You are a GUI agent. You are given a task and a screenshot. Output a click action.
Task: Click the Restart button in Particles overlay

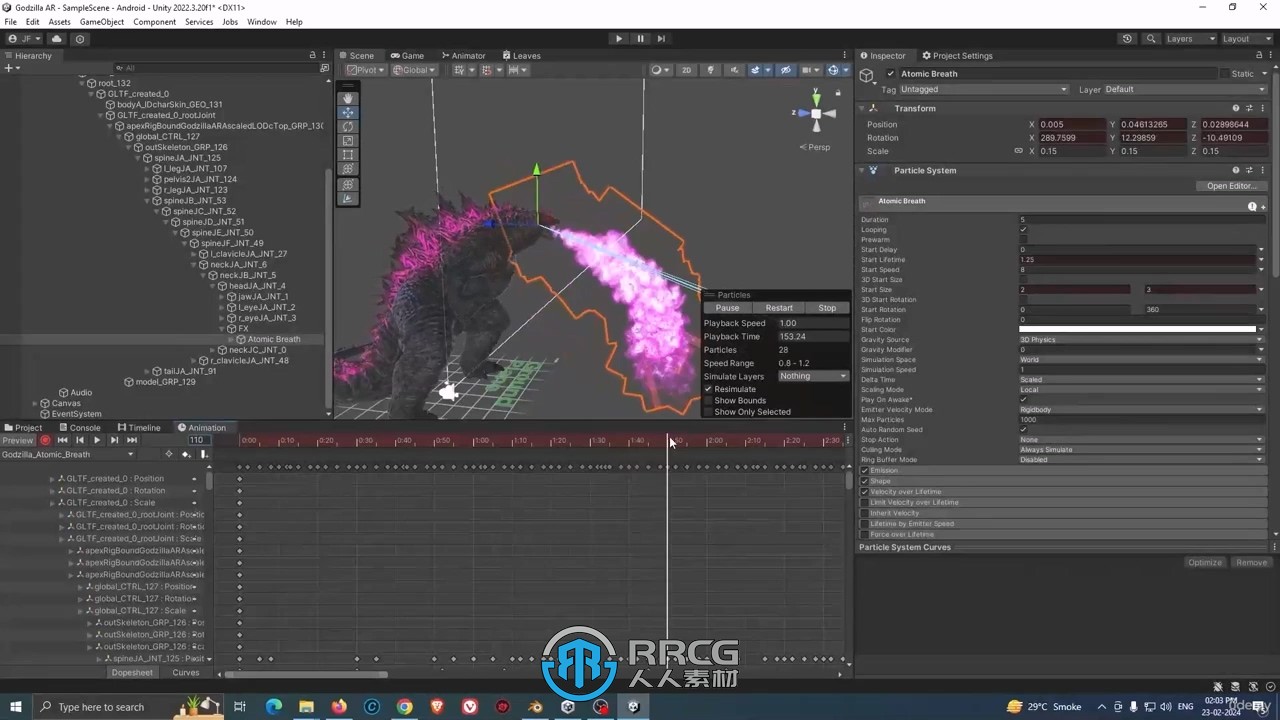point(779,308)
